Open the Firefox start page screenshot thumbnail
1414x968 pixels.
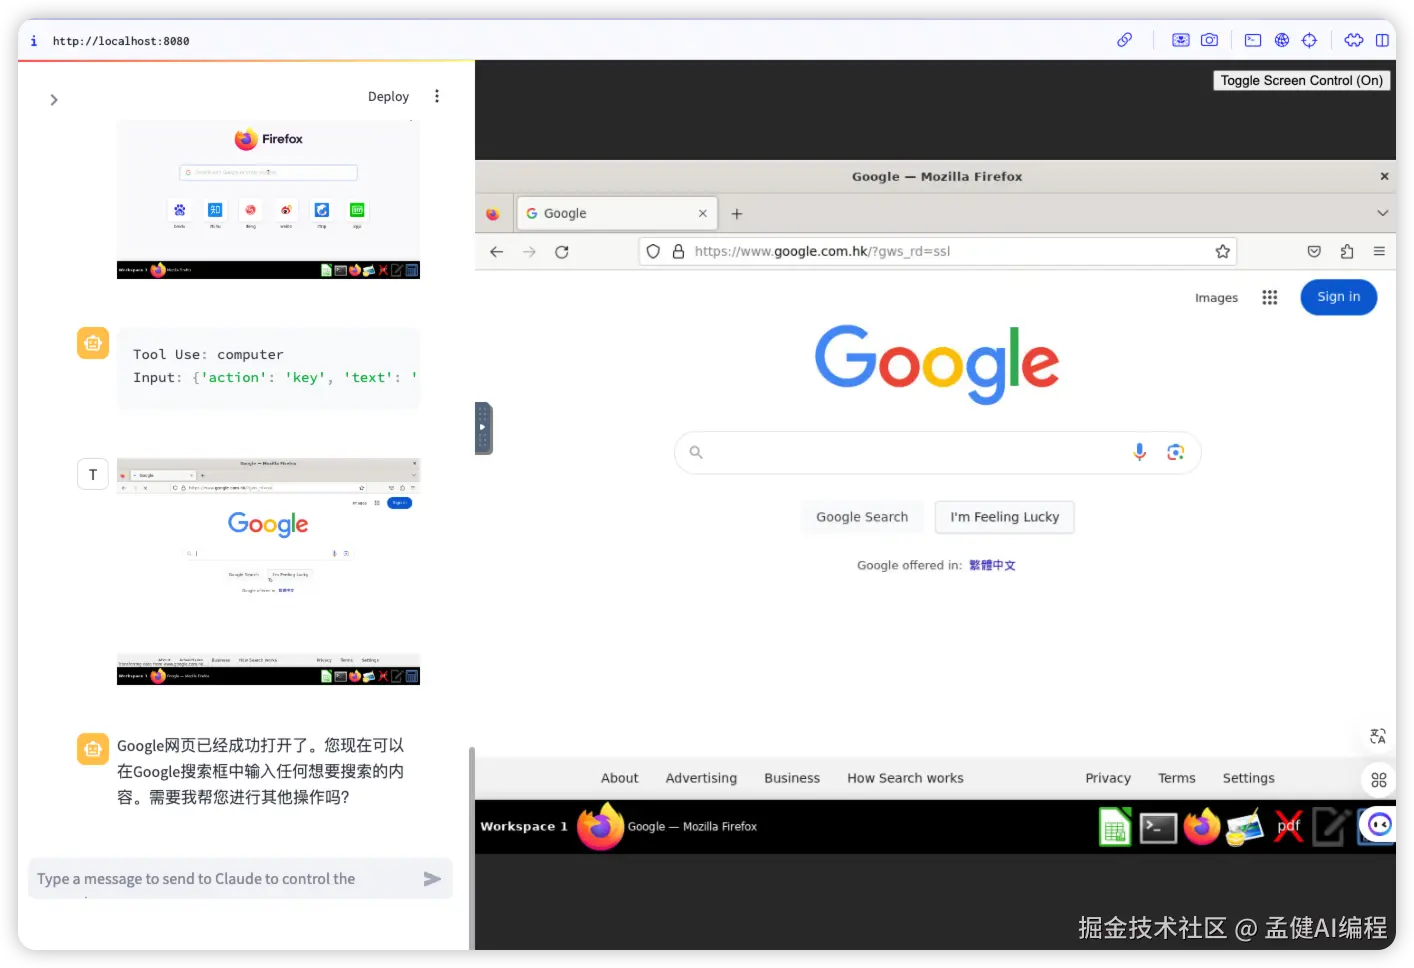coord(268,199)
